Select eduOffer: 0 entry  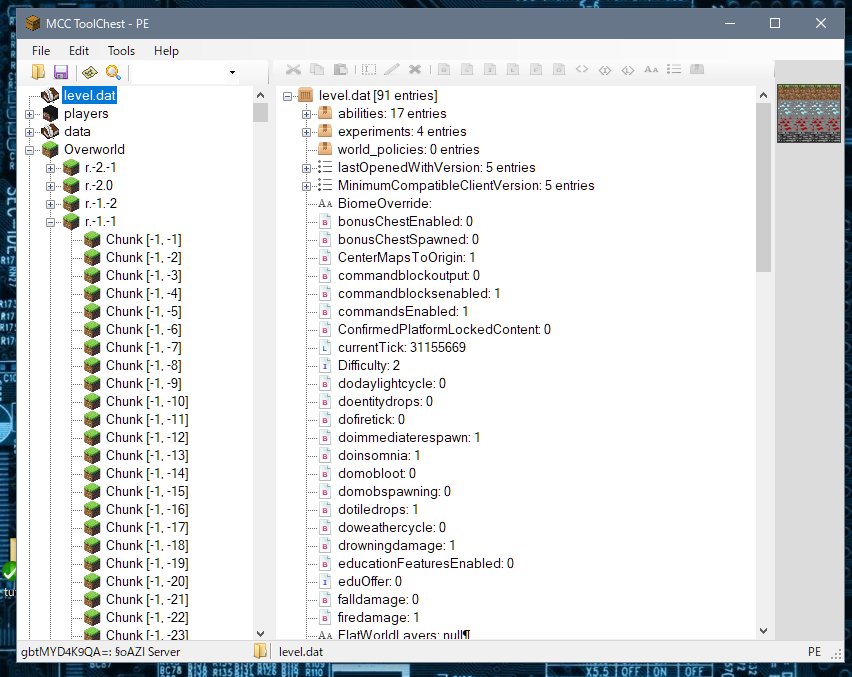coord(369,581)
